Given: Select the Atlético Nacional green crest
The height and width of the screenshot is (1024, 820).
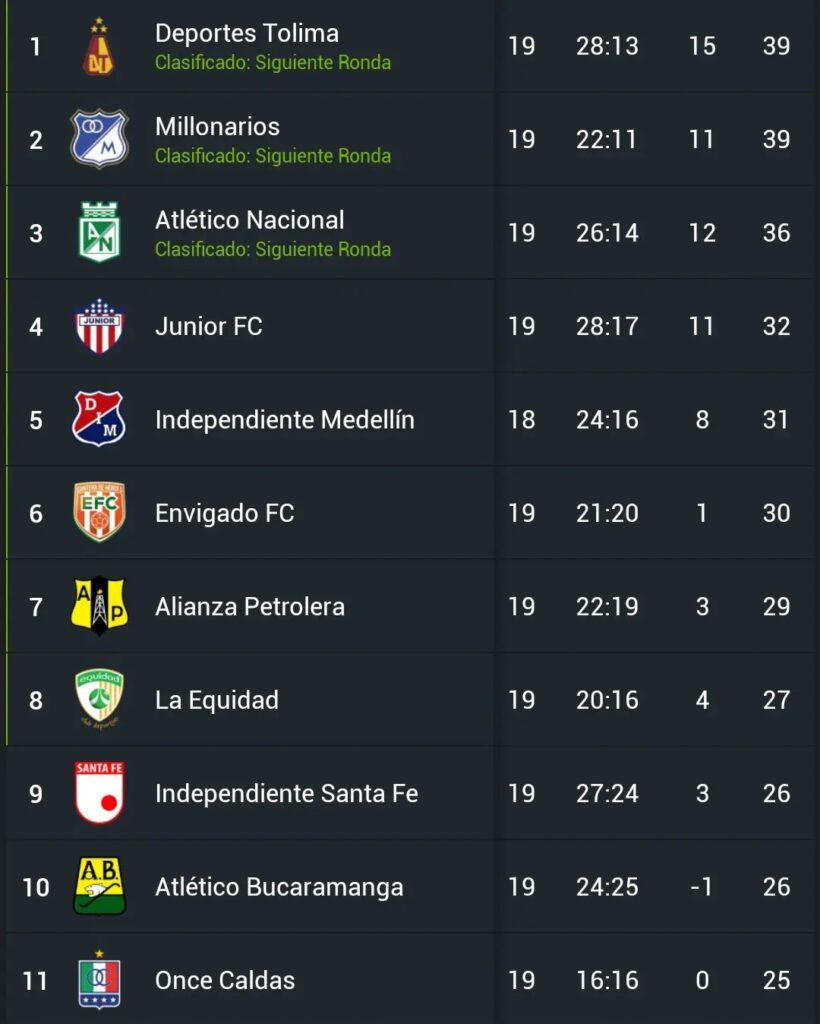Looking at the screenshot, I should (99, 232).
